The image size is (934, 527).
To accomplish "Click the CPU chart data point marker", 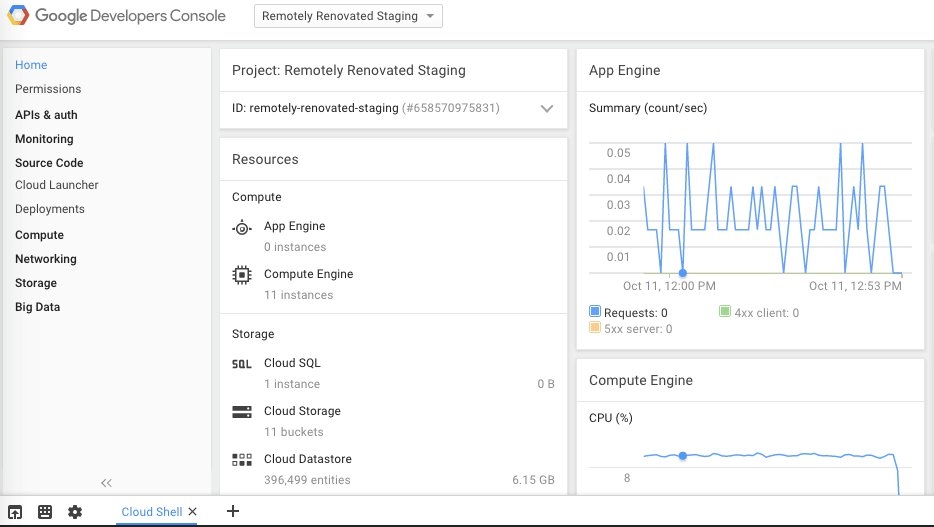I will (683, 456).
